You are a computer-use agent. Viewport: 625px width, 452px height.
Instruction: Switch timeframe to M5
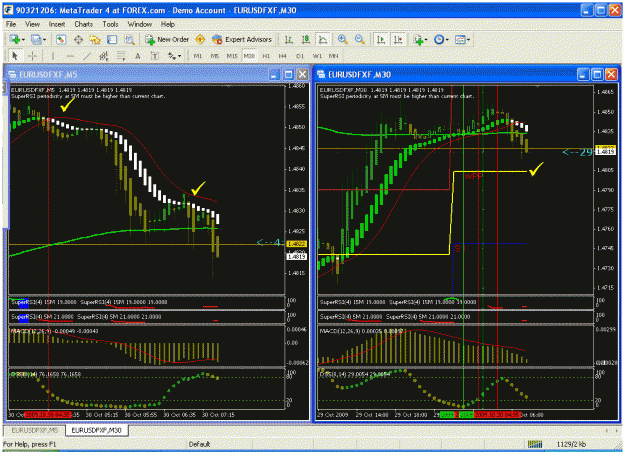pyautogui.click(x=215, y=56)
